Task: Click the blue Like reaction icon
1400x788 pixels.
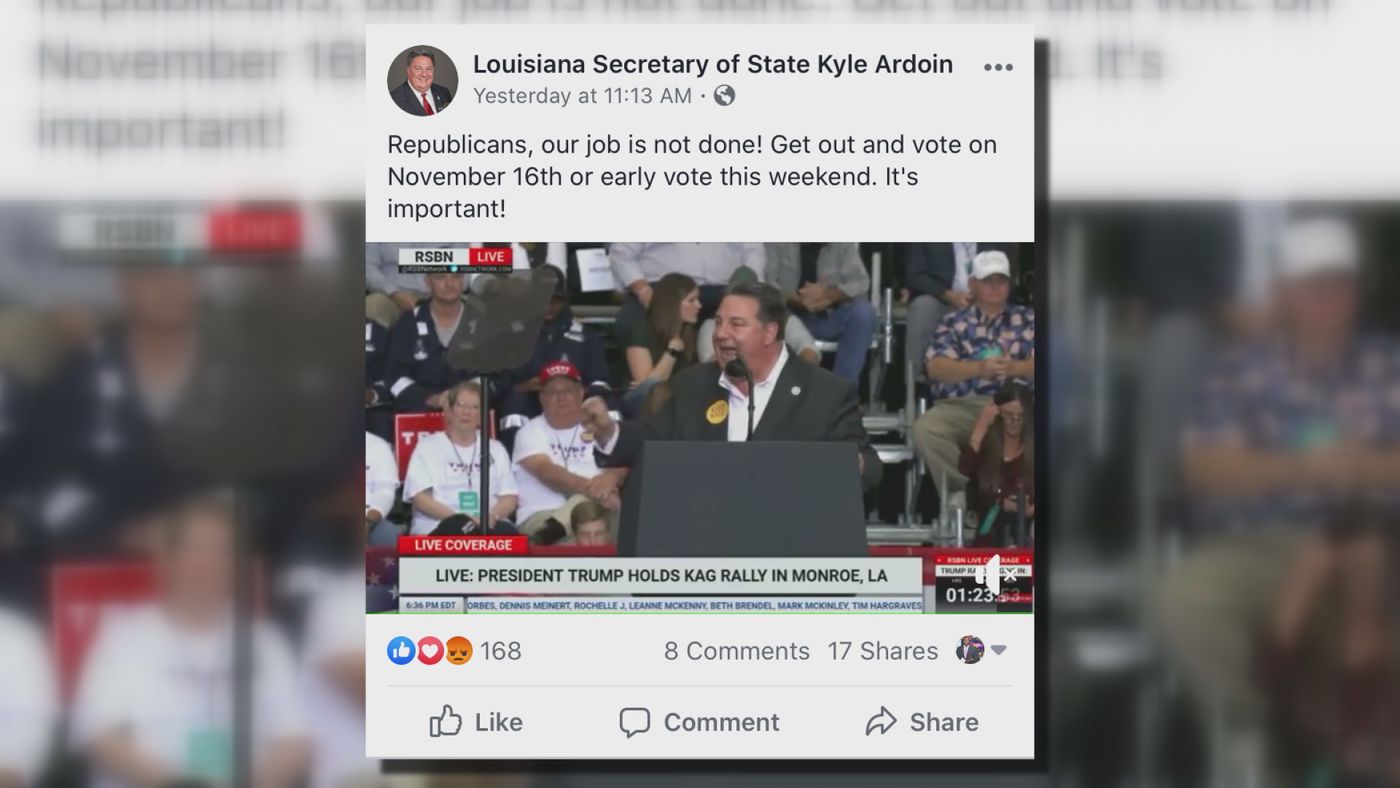Action: pos(401,651)
